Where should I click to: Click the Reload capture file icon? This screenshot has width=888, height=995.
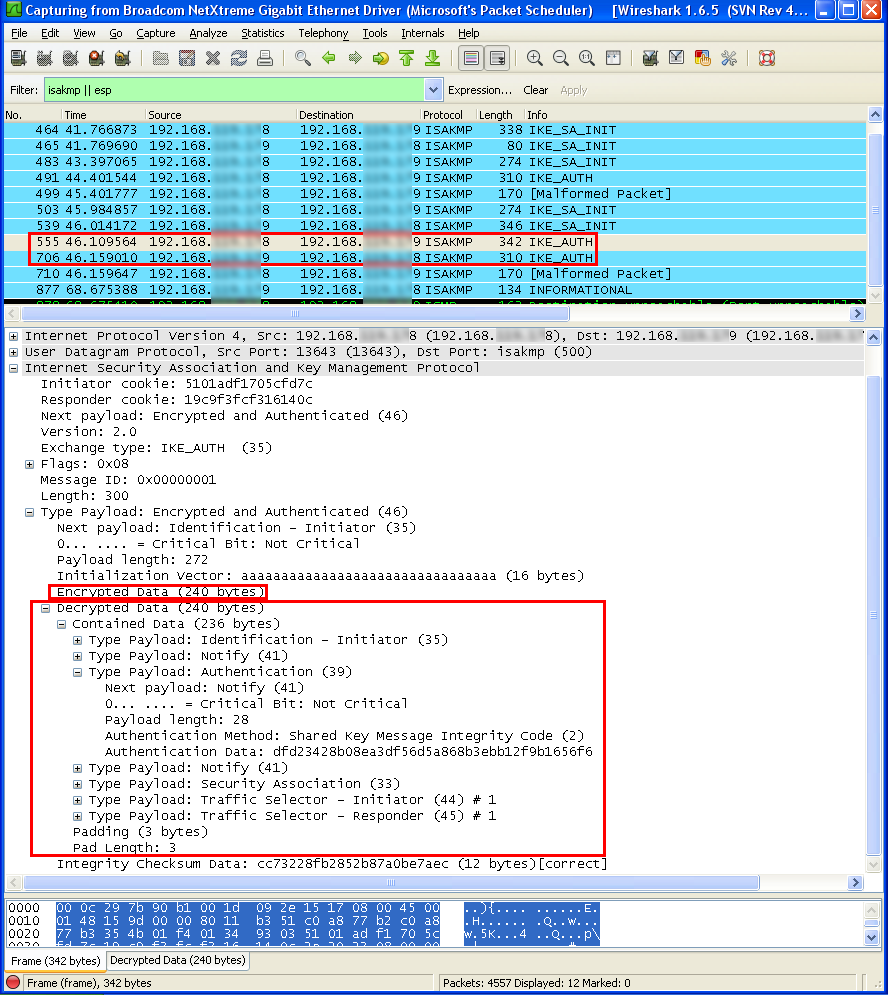point(239,58)
